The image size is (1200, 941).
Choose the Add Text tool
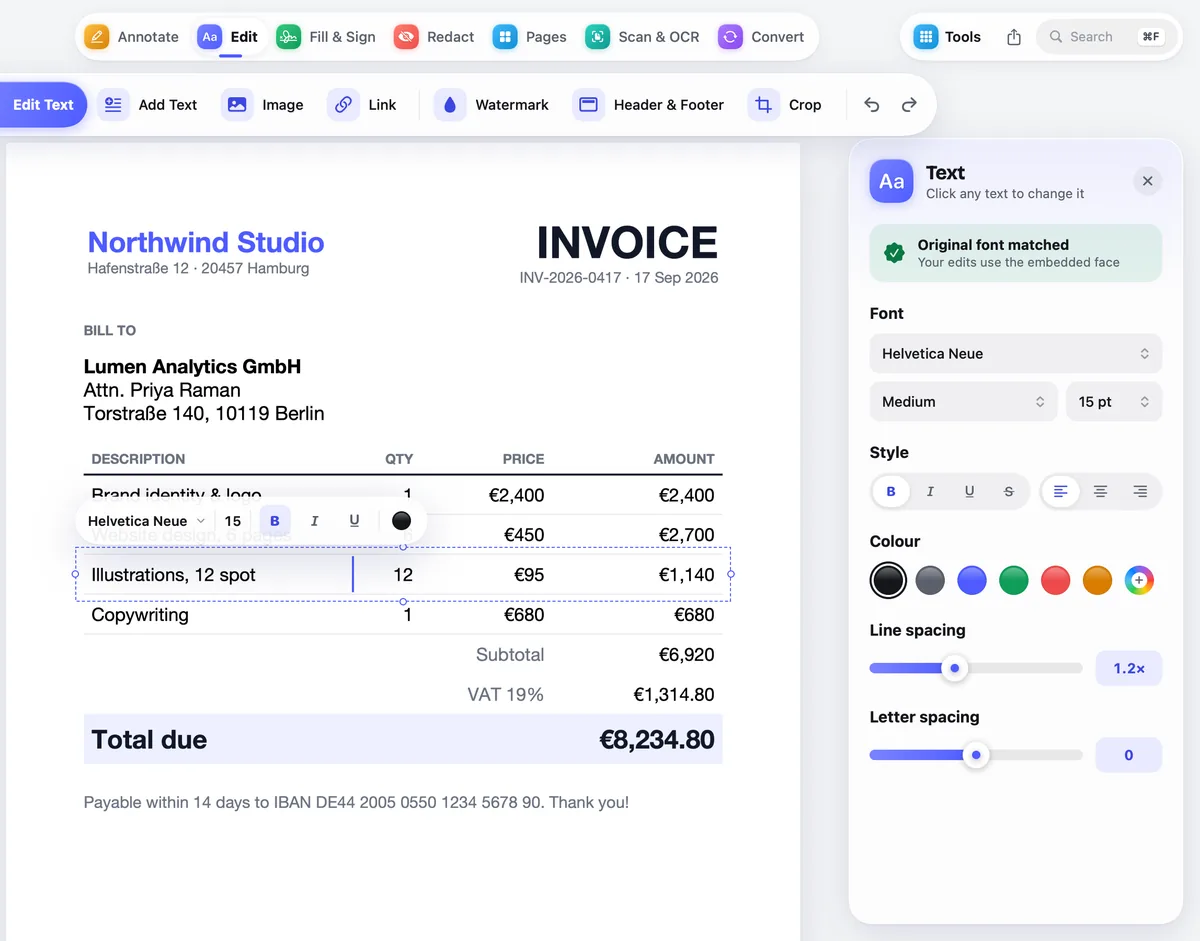click(x=148, y=105)
